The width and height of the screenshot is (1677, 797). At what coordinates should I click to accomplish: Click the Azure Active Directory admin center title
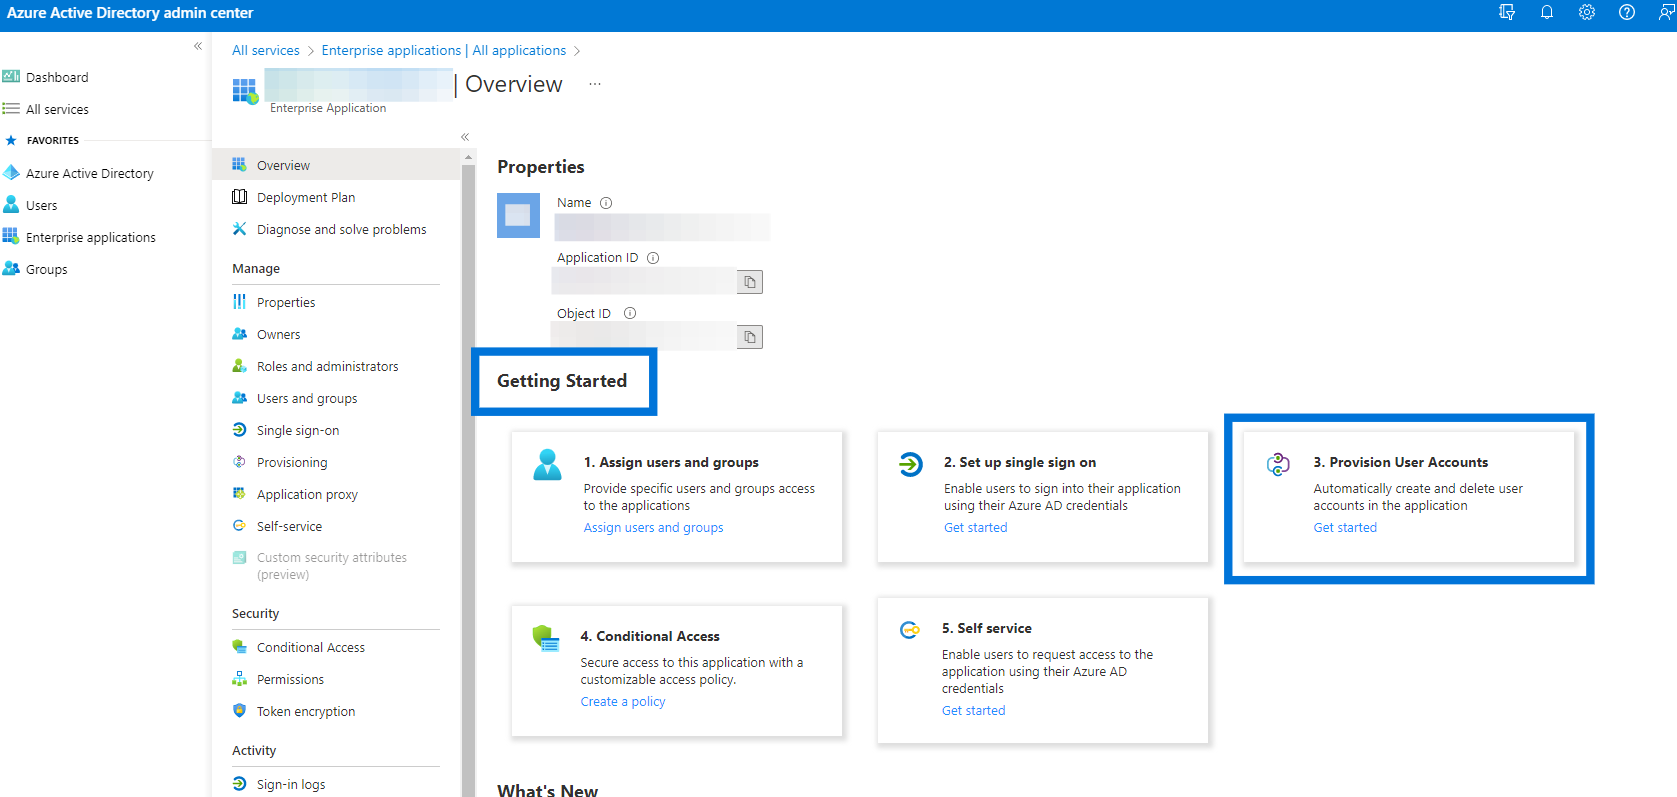click(130, 13)
